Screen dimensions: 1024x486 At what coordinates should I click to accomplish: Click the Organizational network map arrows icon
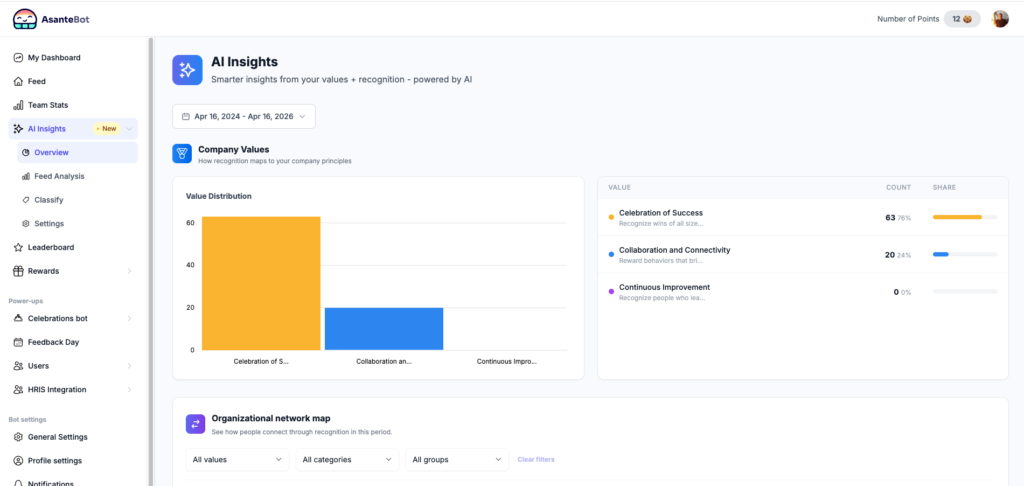[x=196, y=424]
